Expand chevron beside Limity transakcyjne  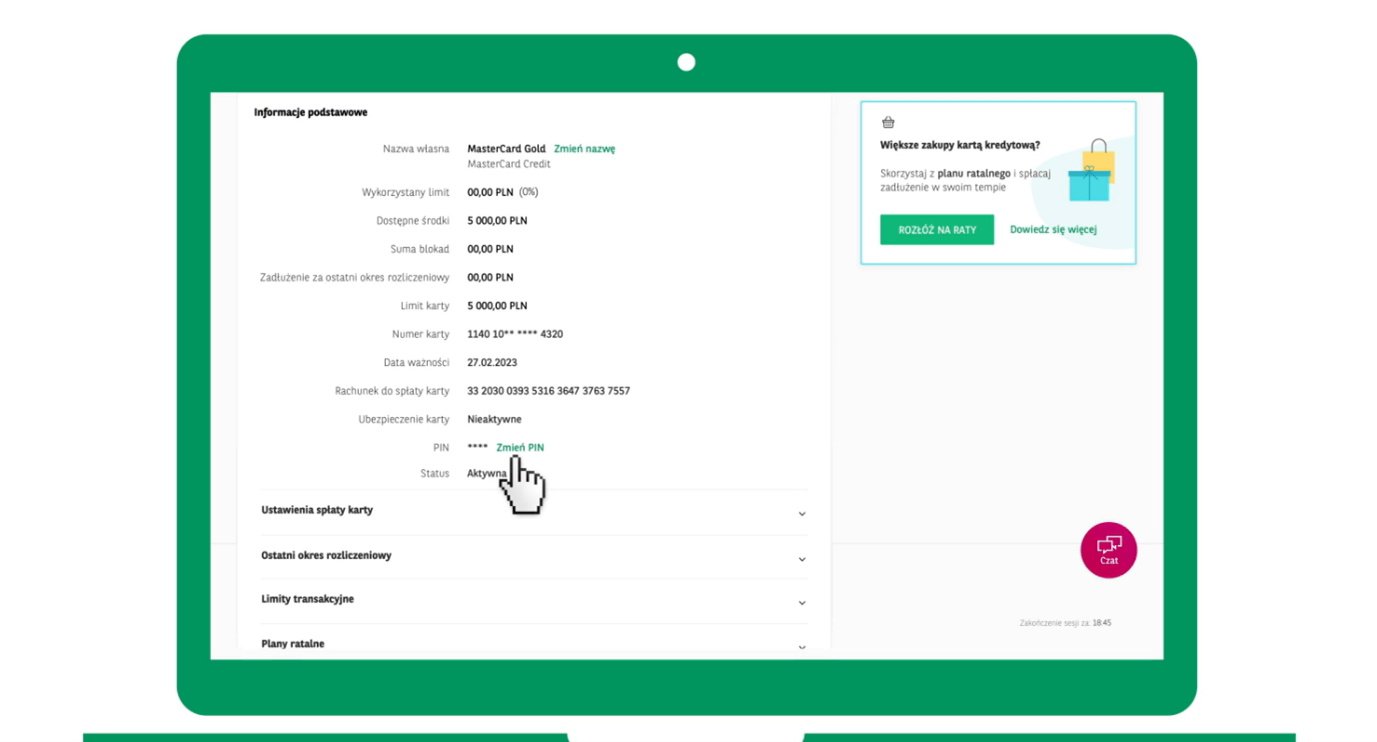point(801,603)
